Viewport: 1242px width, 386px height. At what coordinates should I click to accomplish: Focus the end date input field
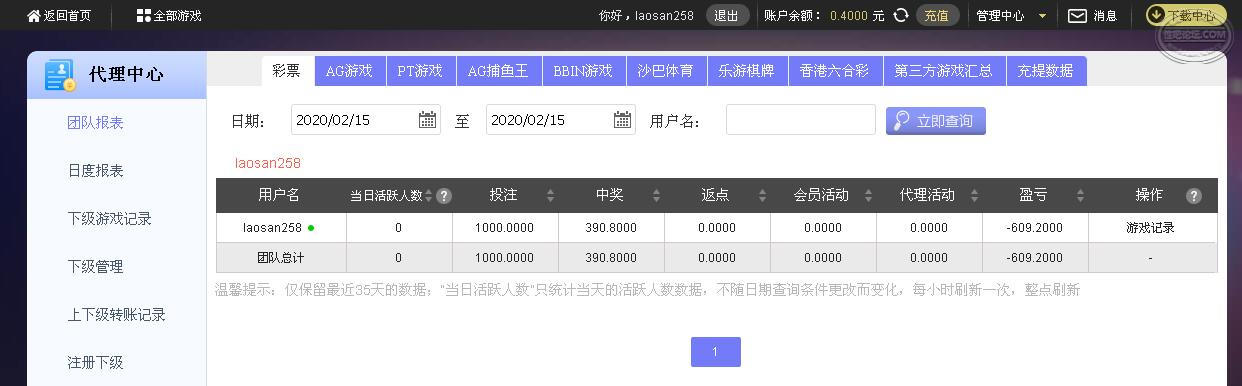[561, 120]
